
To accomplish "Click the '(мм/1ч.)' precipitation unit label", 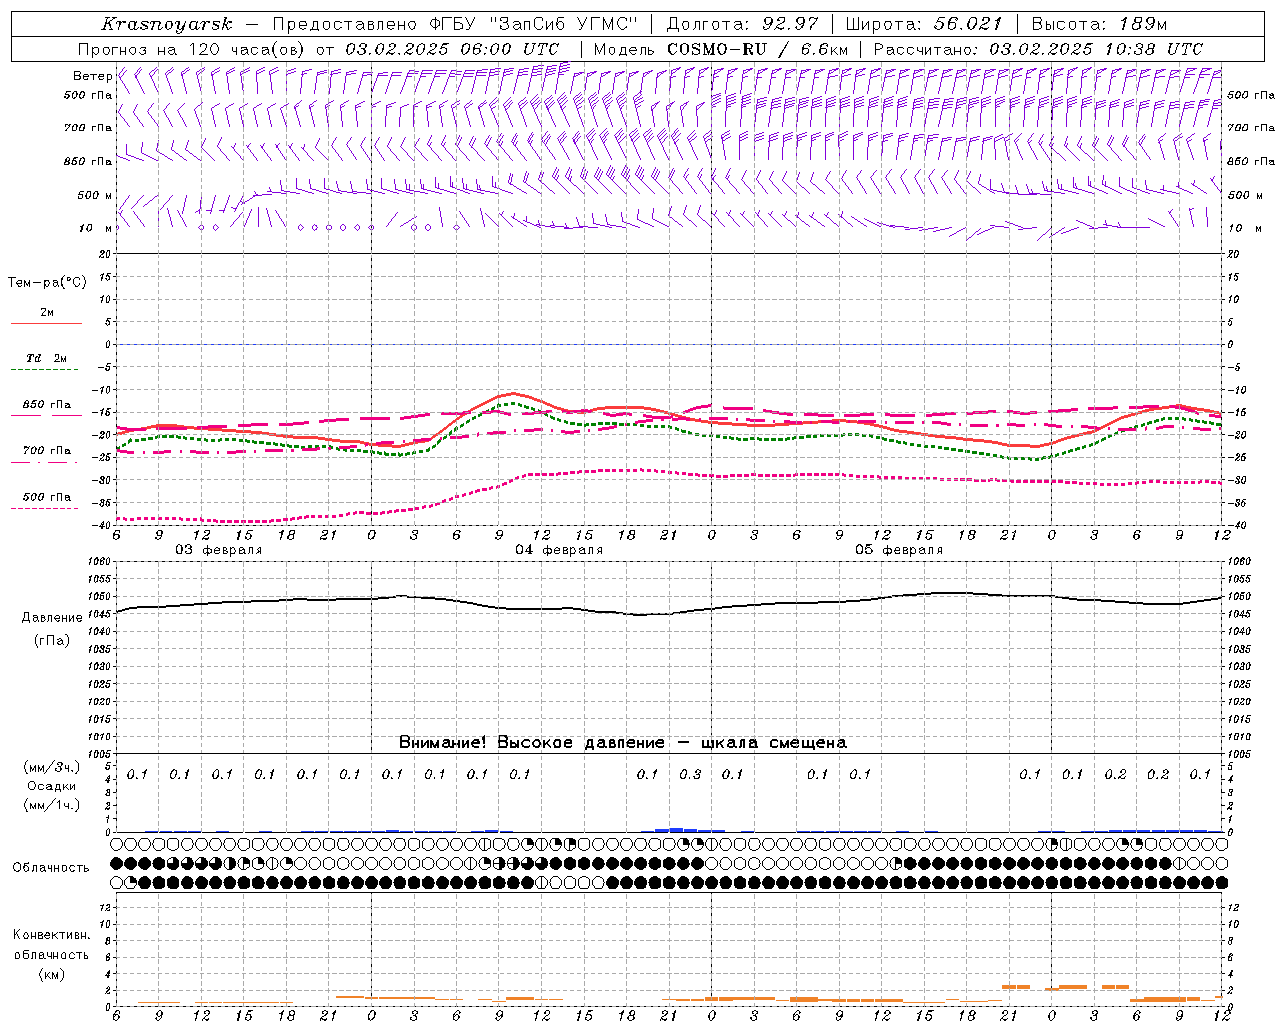I will (52, 804).
